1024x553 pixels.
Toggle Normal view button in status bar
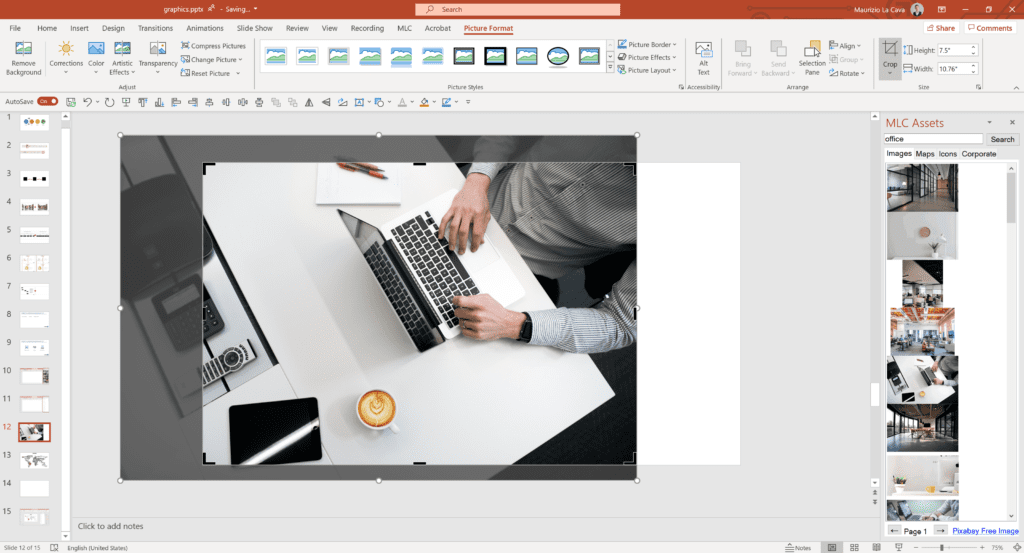point(831,548)
